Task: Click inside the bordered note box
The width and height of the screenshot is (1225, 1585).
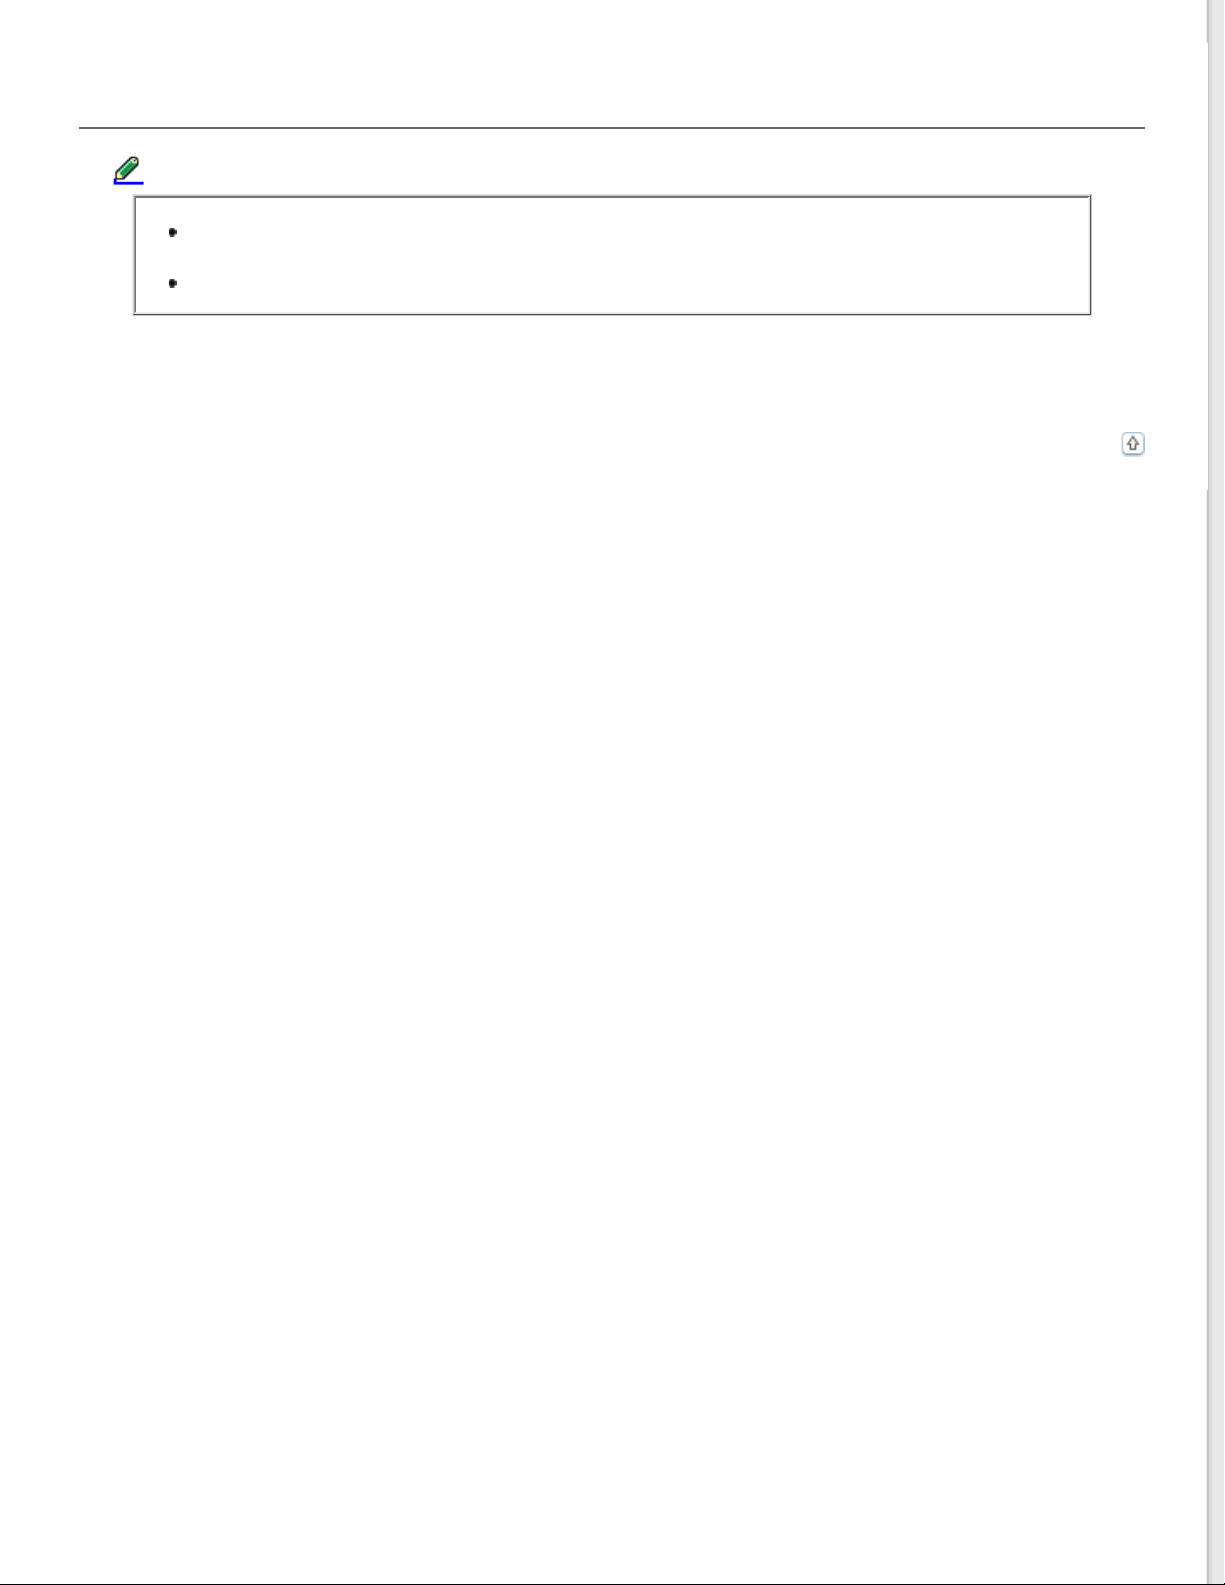Action: [x=612, y=256]
